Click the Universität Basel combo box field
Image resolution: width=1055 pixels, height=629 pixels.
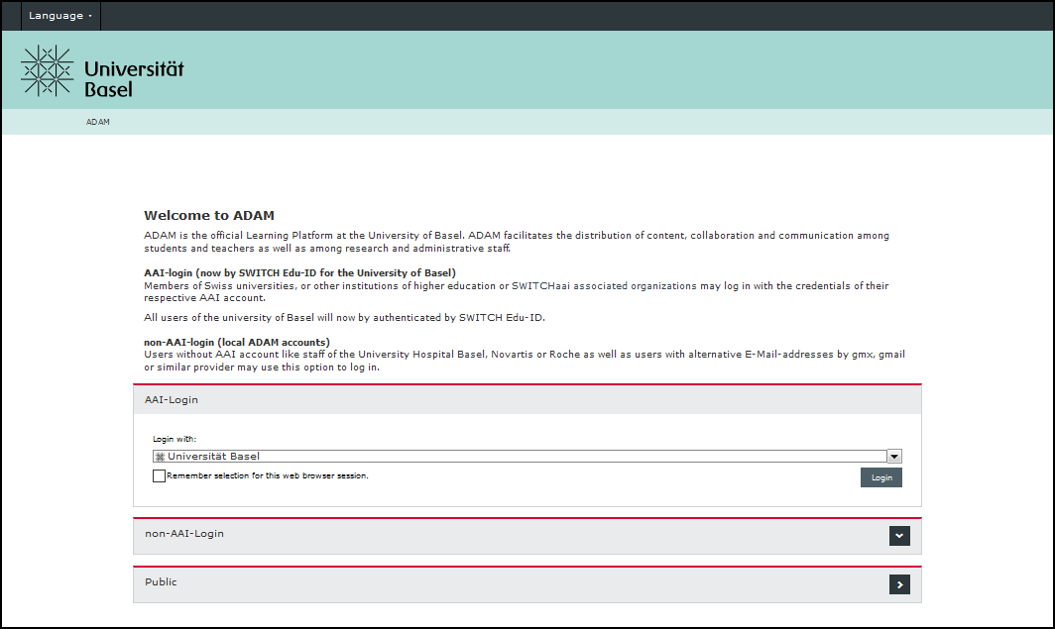(x=520, y=456)
